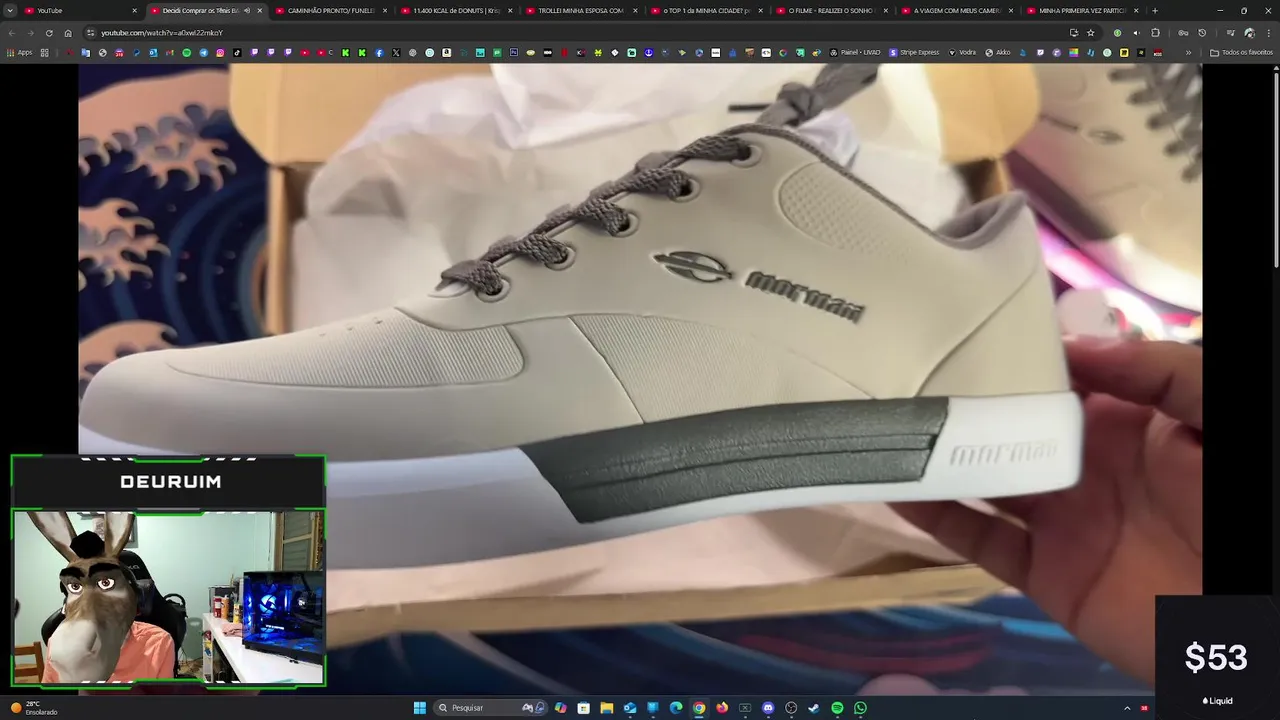Select 'O FILME - REALIZEI O SONHO' tab
The width and height of the screenshot is (1280, 720).
831,10
